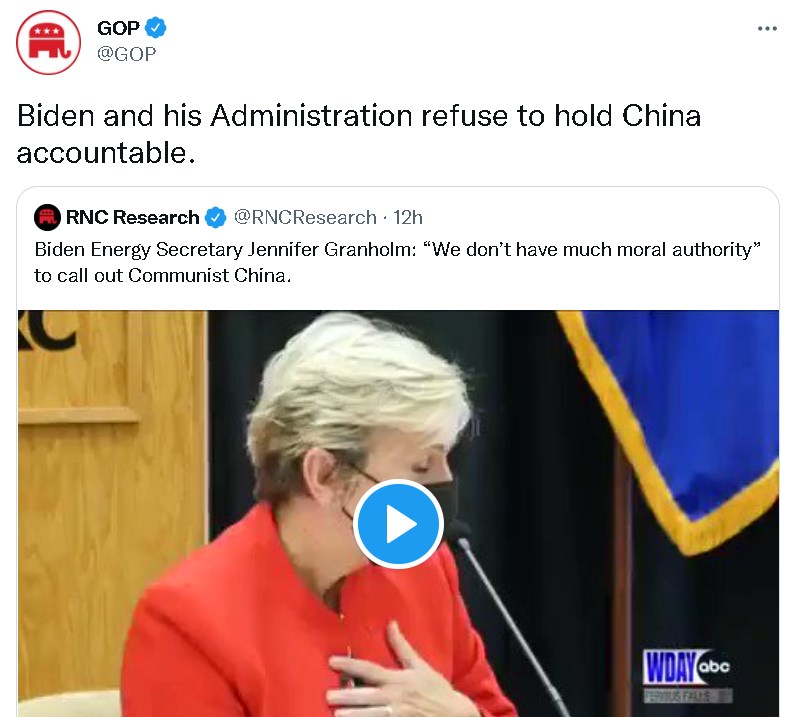Open the quoted tweet about Jennifer Granholm
The image size is (798, 717).
[x=397, y=263]
